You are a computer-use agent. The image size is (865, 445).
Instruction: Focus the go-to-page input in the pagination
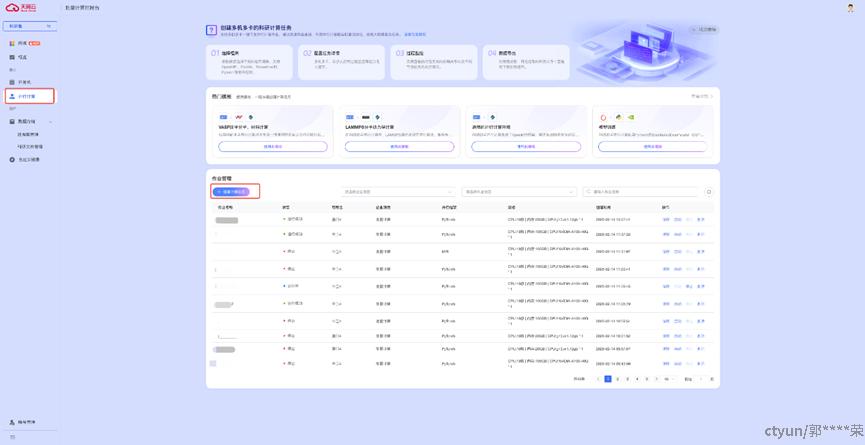pyautogui.click(x=700, y=379)
